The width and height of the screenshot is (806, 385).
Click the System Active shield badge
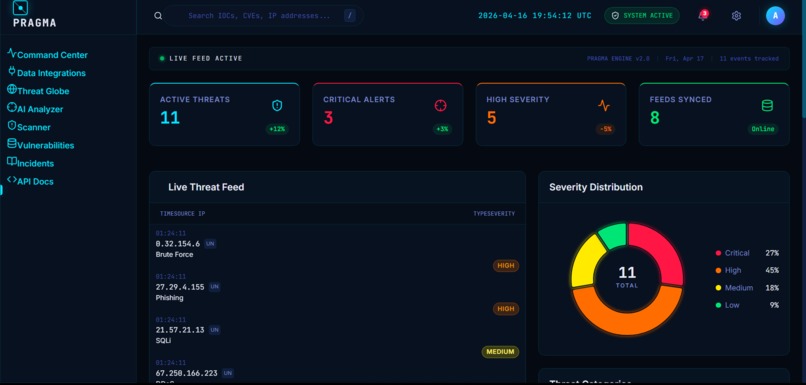[642, 16]
